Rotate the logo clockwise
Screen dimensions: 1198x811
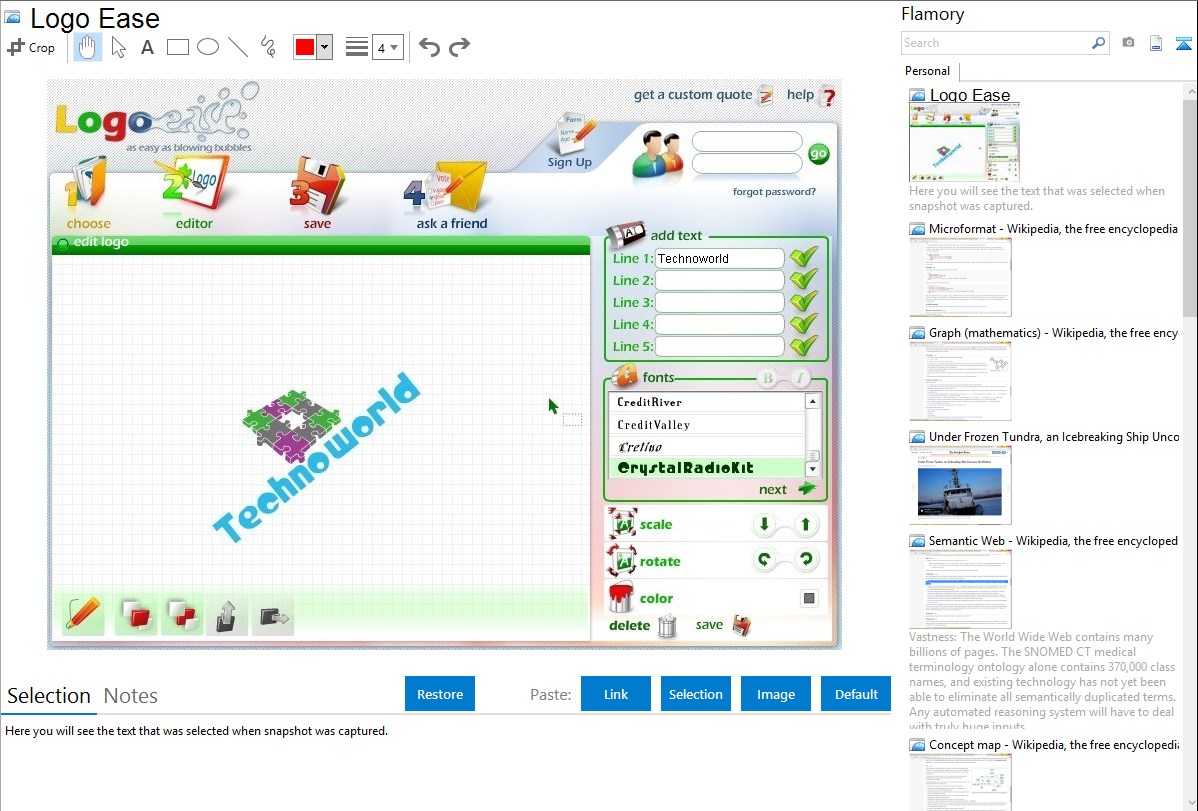[x=805, y=560]
